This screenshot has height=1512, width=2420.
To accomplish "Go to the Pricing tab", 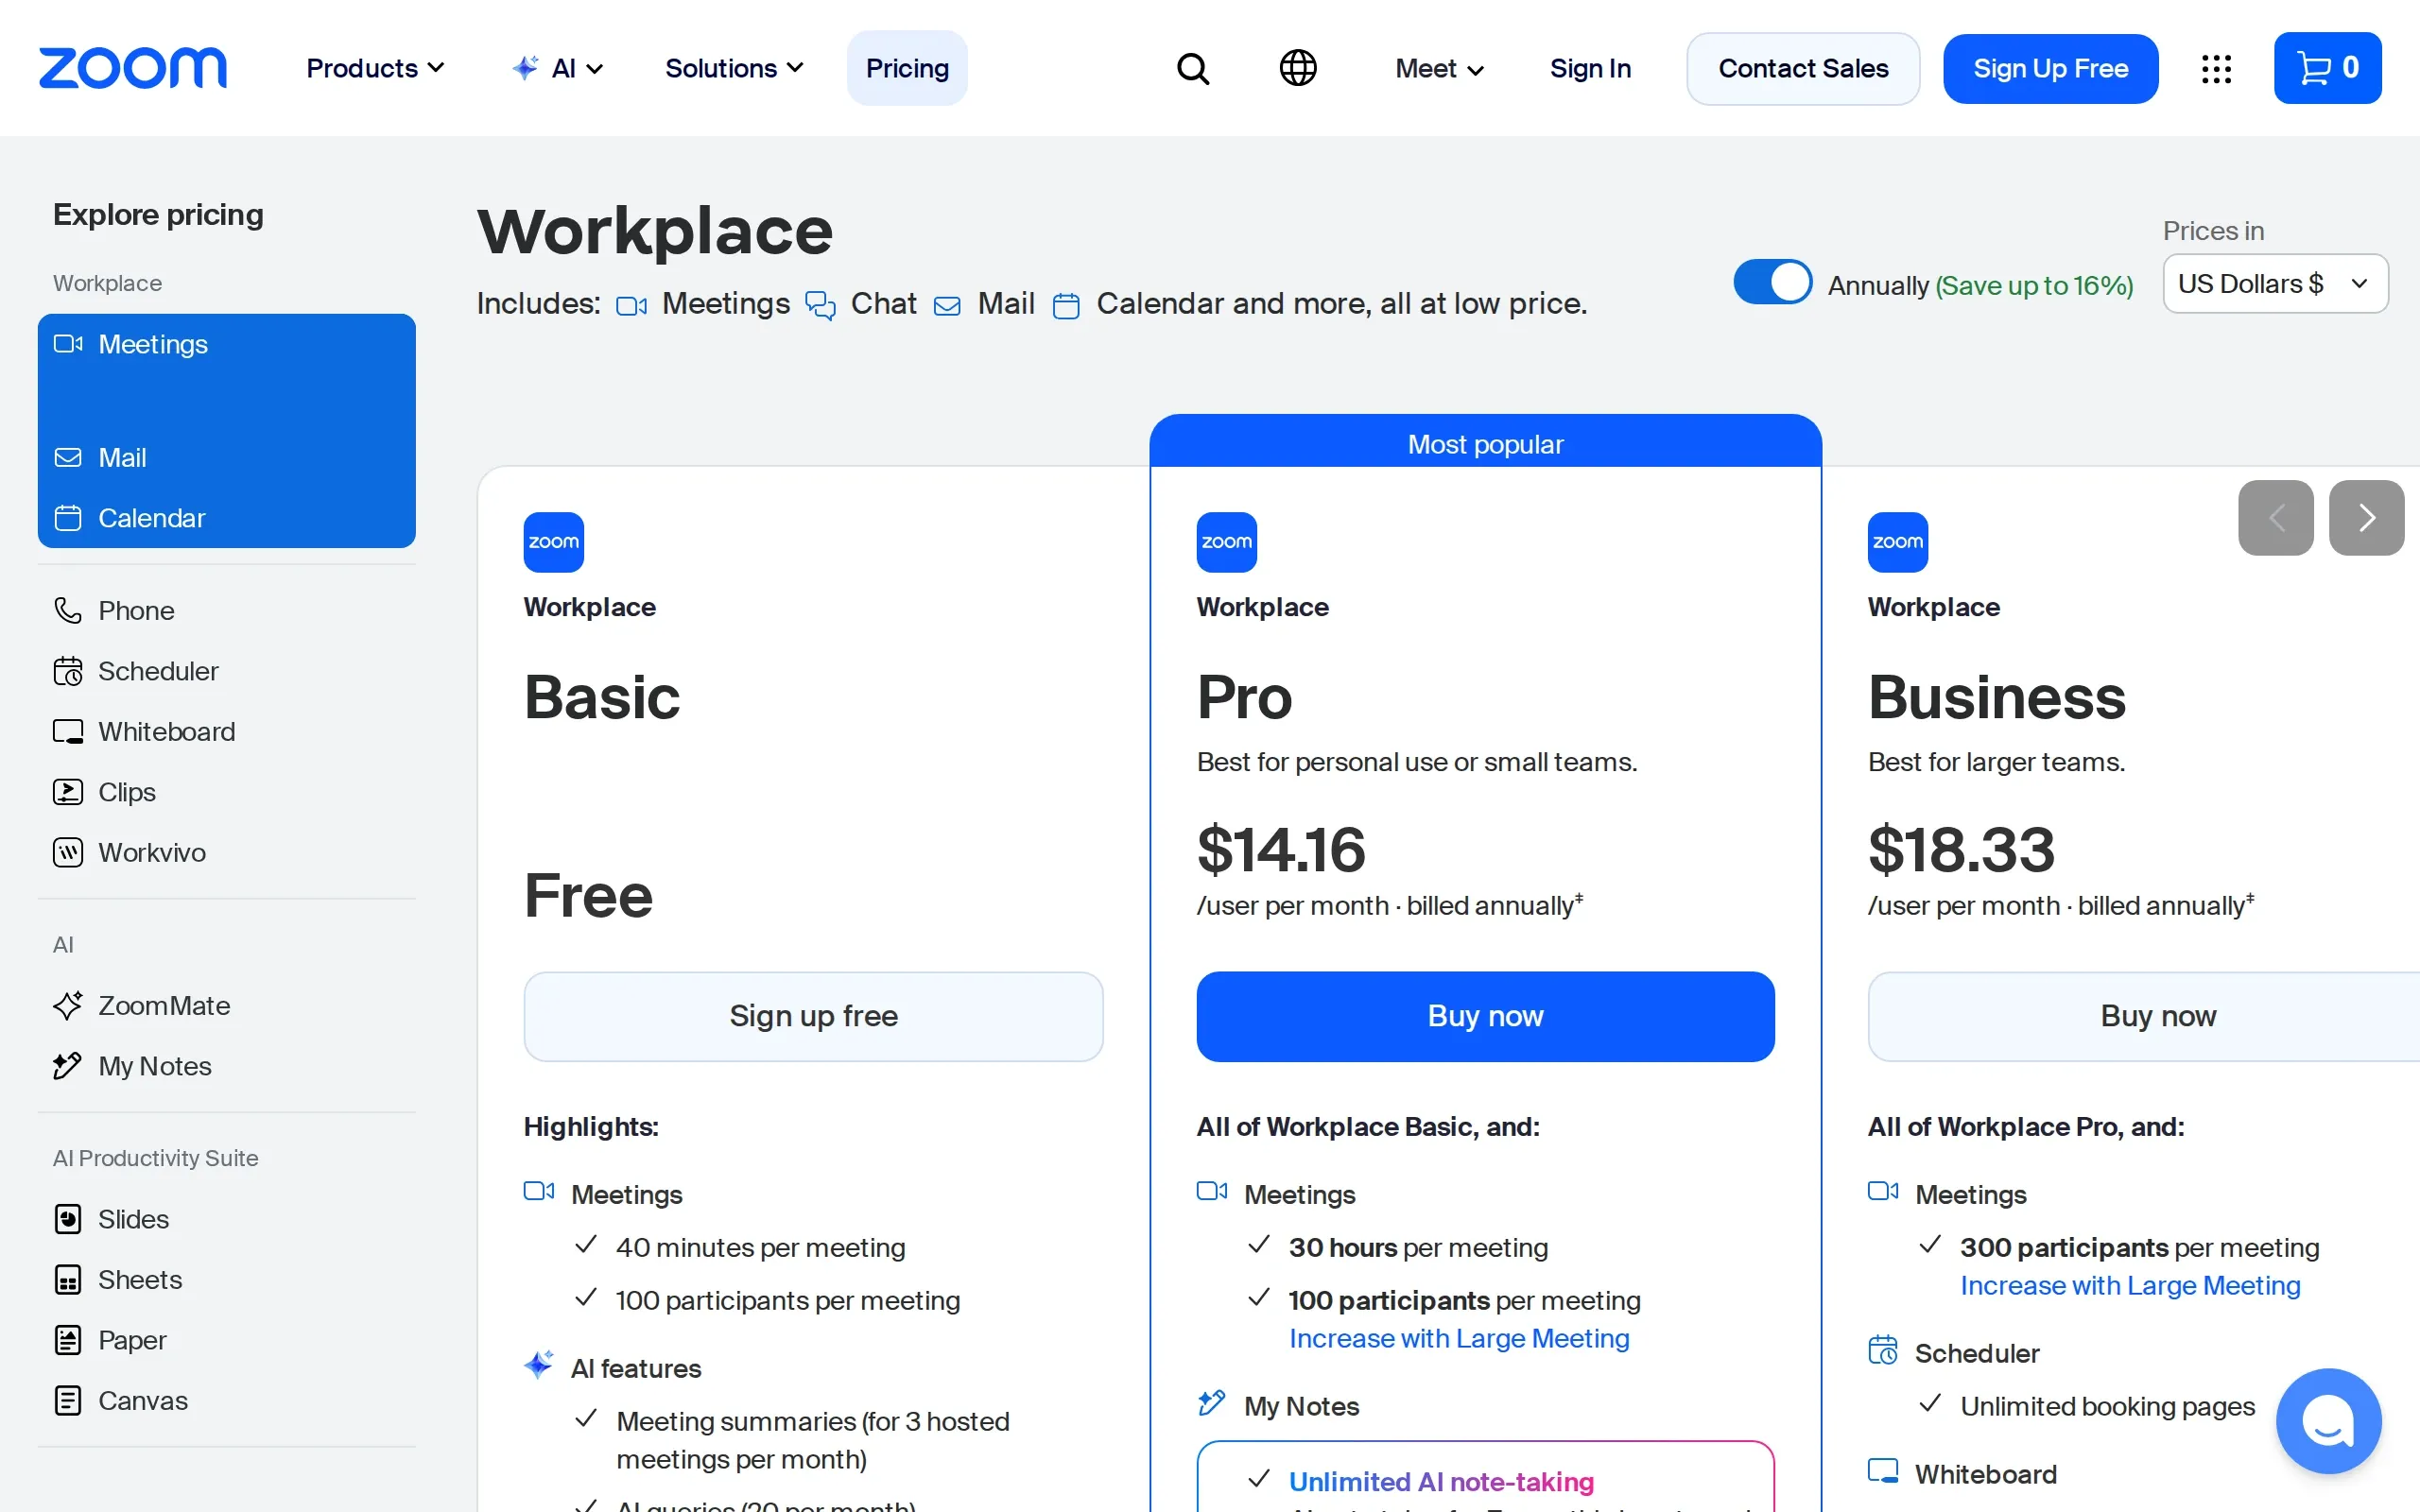I will (x=907, y=68).
